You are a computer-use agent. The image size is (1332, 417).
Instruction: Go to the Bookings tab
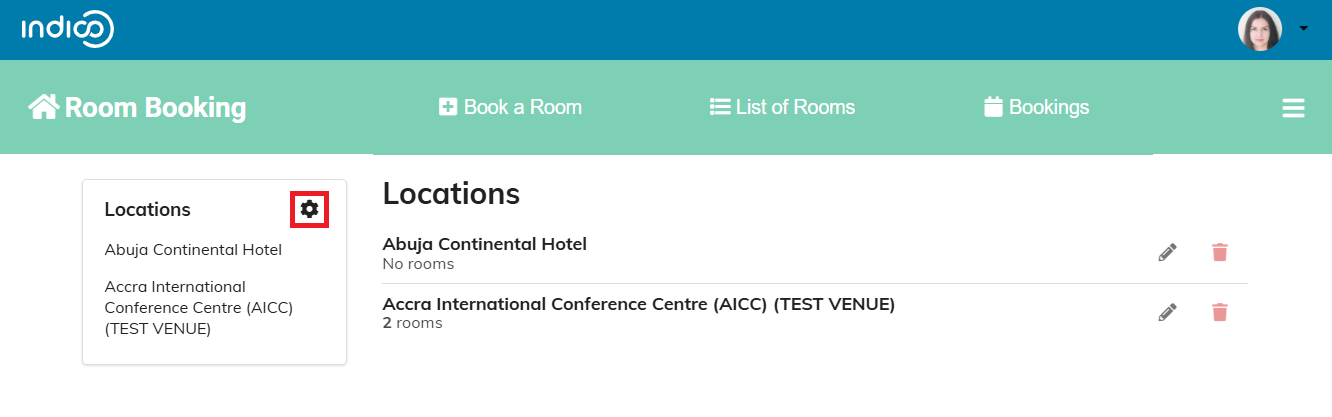[x=1037, y=107]
